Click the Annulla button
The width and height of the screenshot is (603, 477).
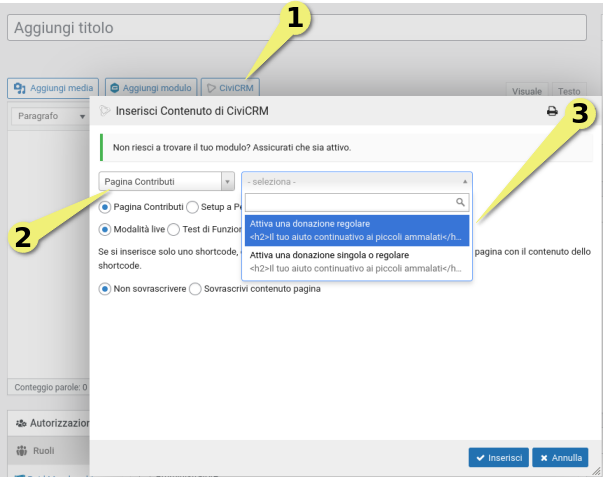click(560, 457)
